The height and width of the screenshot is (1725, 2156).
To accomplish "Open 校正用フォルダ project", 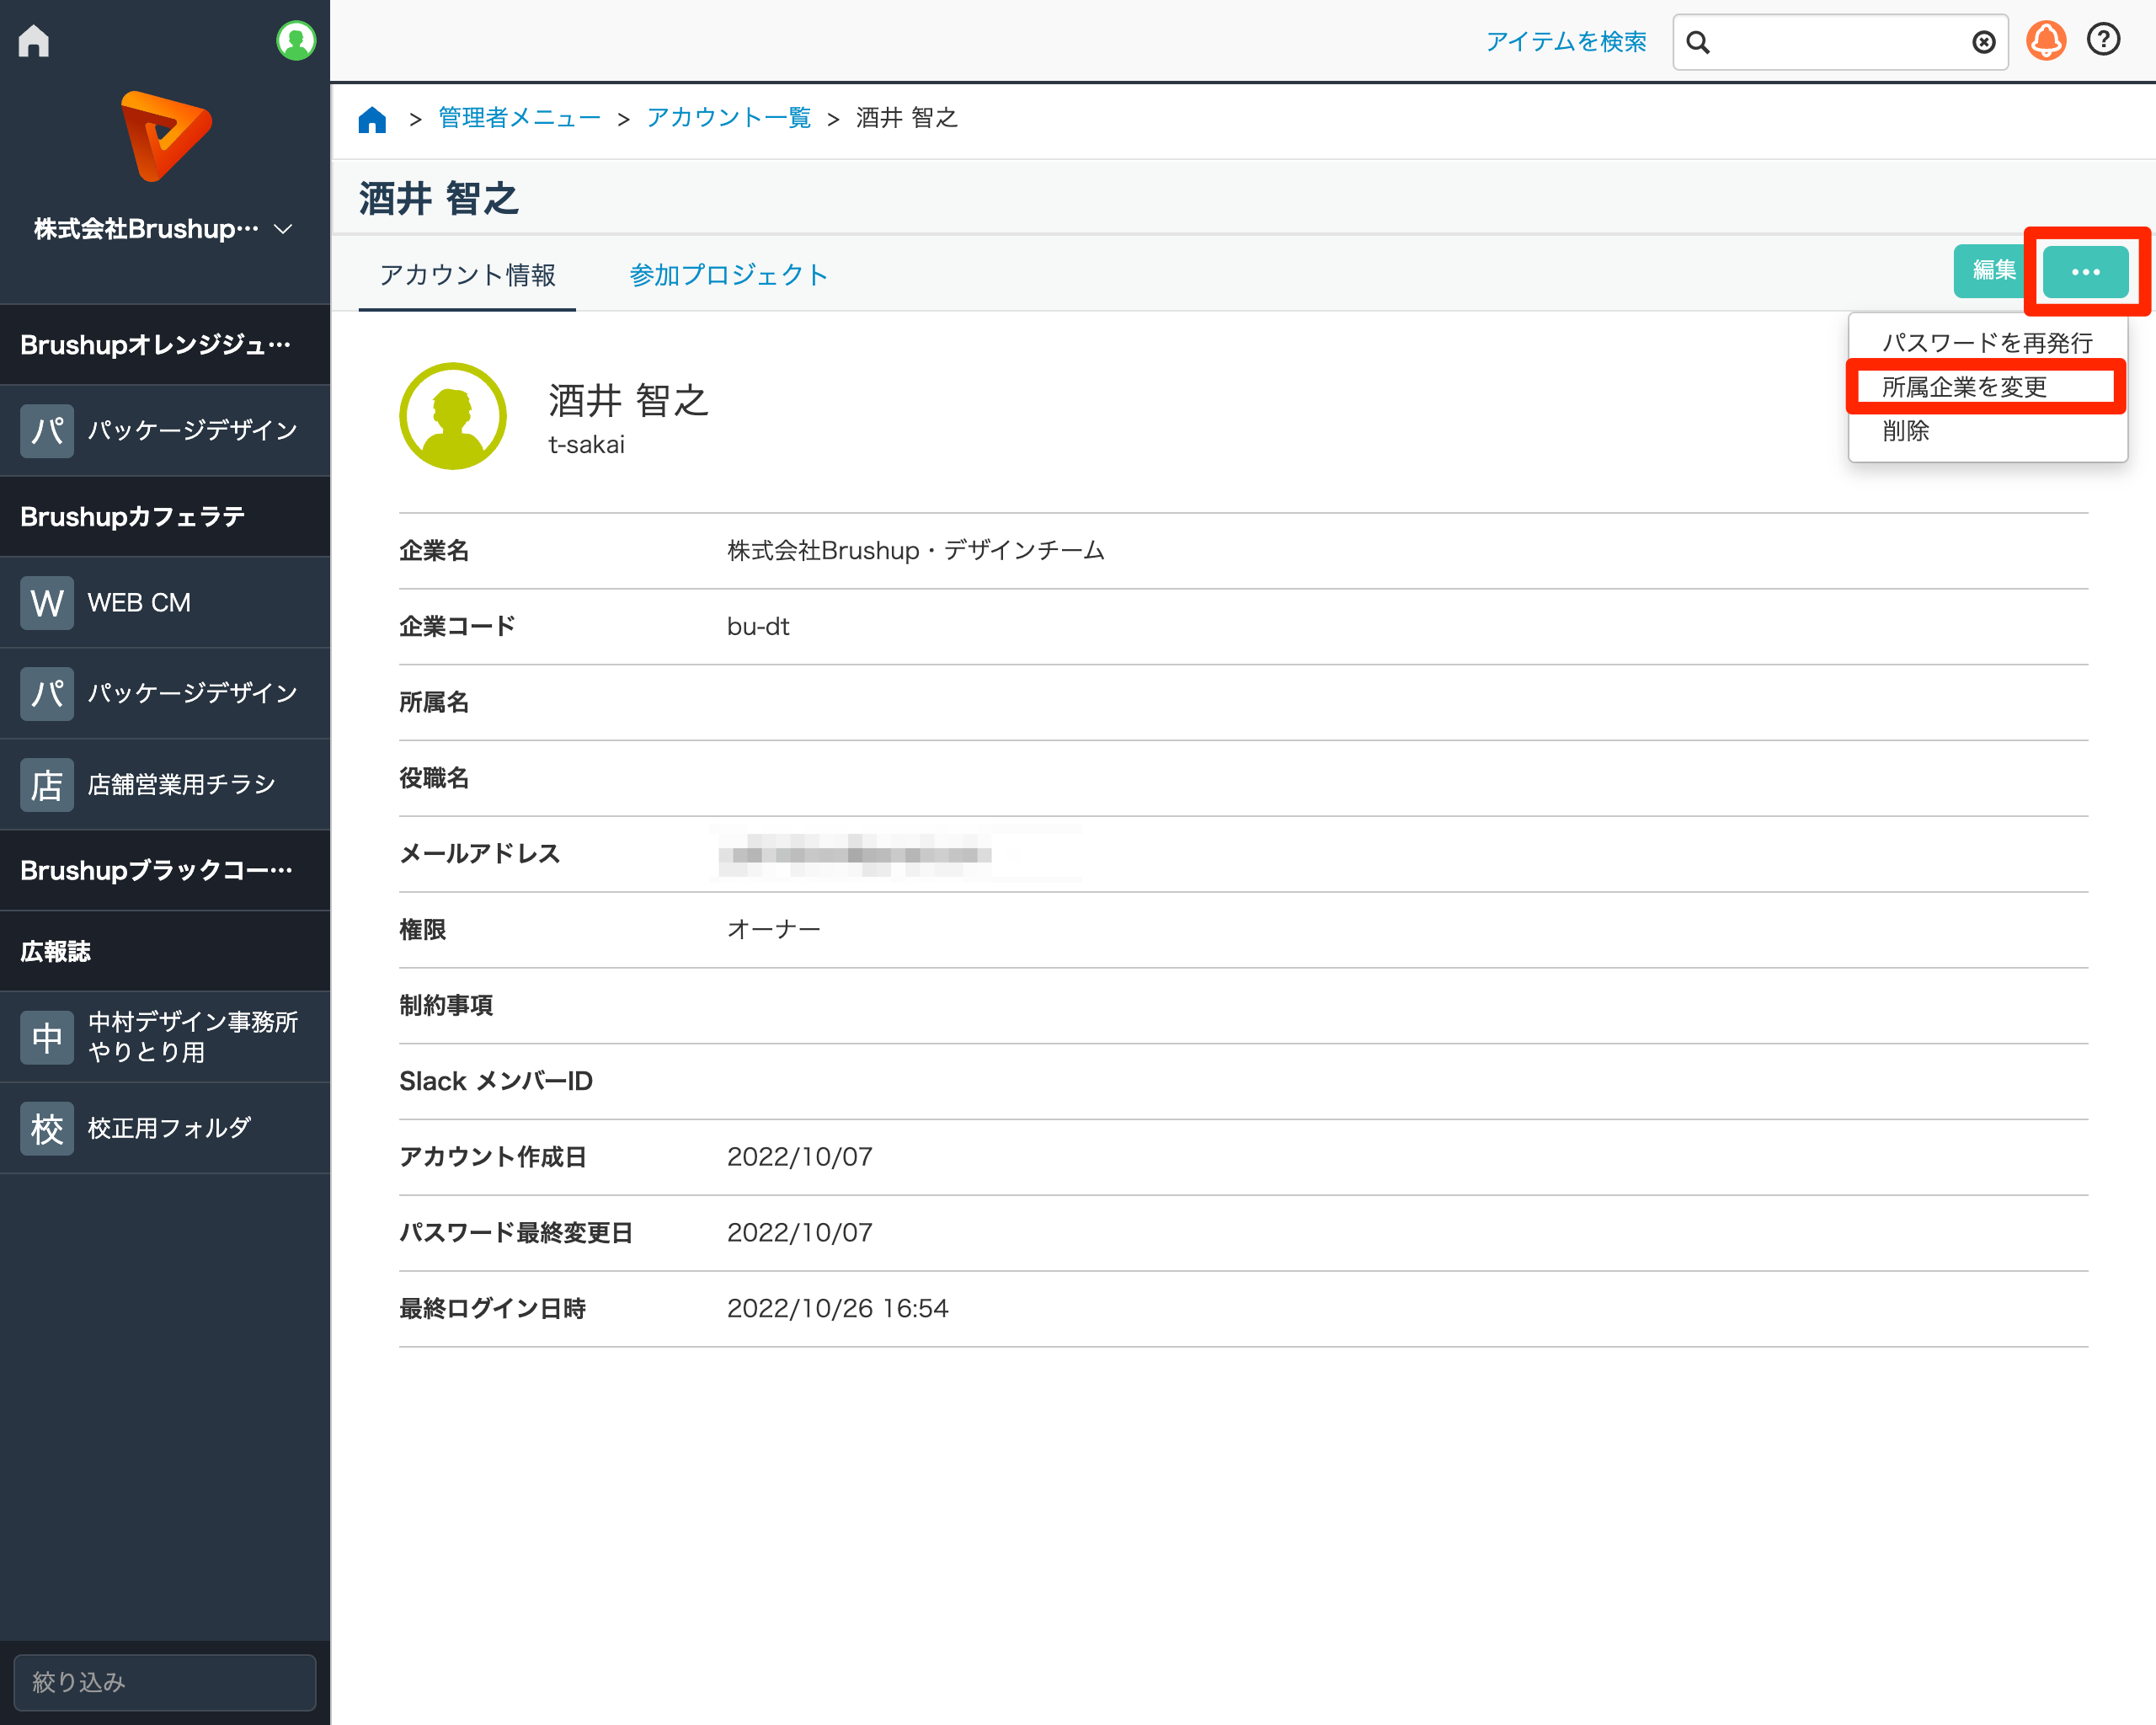I will click(165, 1129).
